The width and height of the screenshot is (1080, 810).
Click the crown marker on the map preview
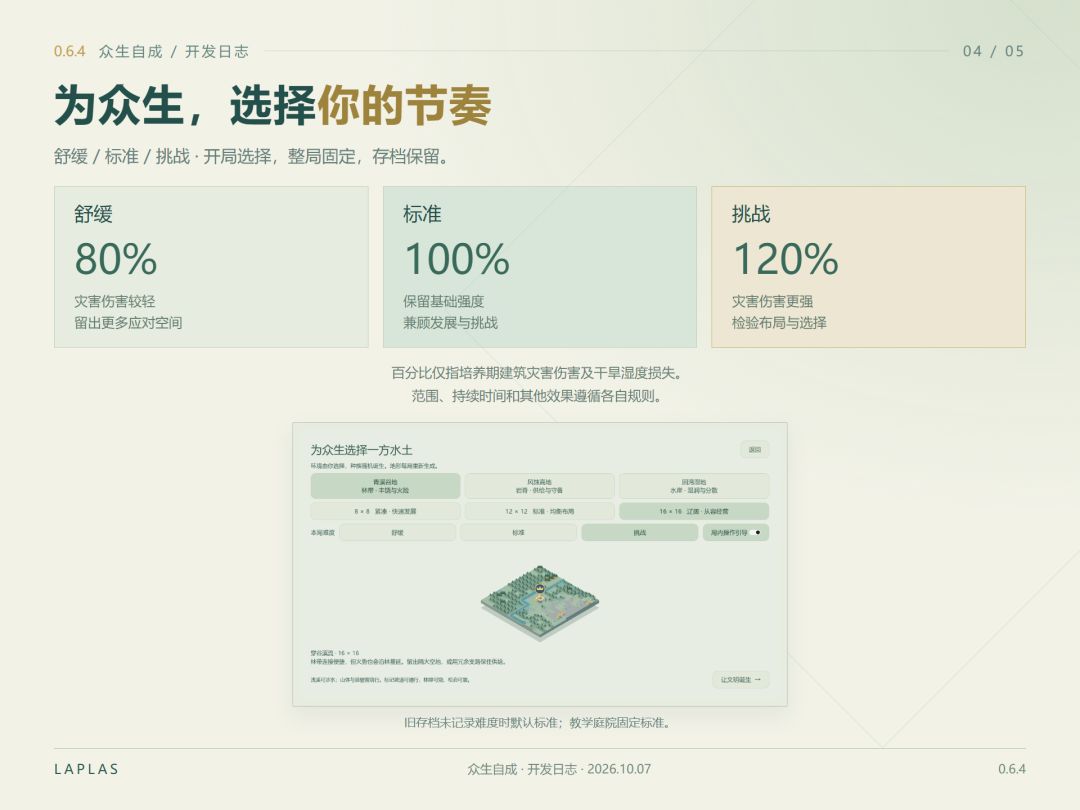click(540, 589)
